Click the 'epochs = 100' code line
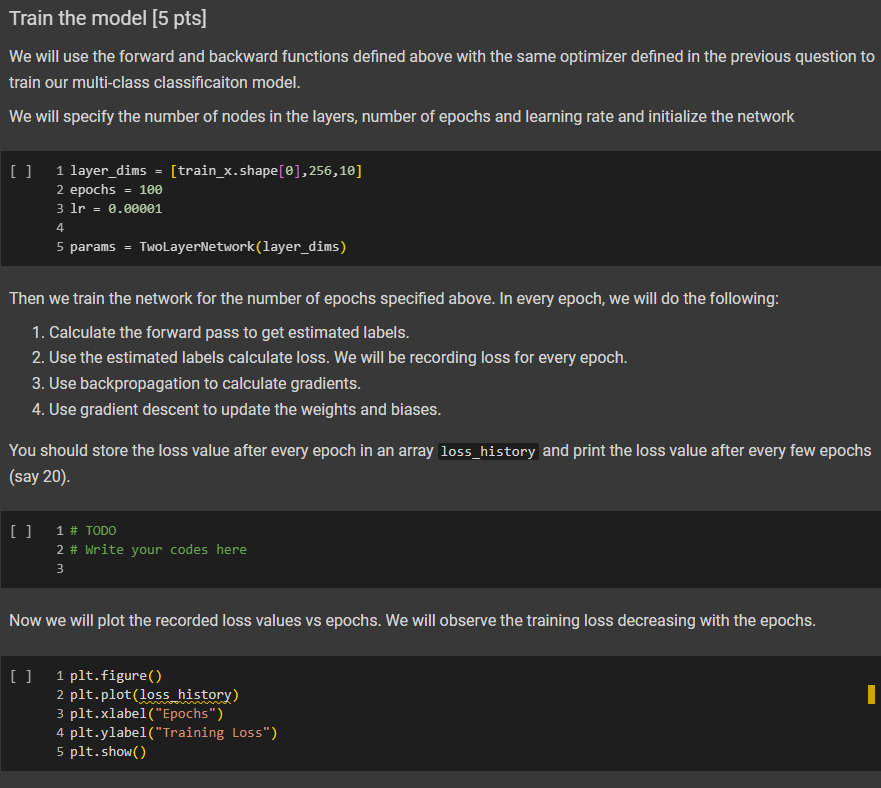This screenshot has width=881, height=788. (116, 190)
